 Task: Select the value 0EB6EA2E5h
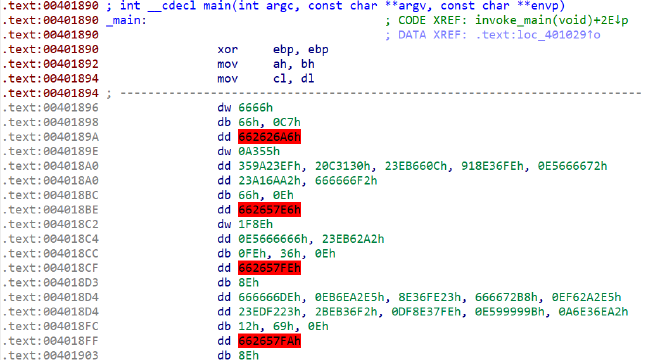pyautogui.click(x=349, y=297)
